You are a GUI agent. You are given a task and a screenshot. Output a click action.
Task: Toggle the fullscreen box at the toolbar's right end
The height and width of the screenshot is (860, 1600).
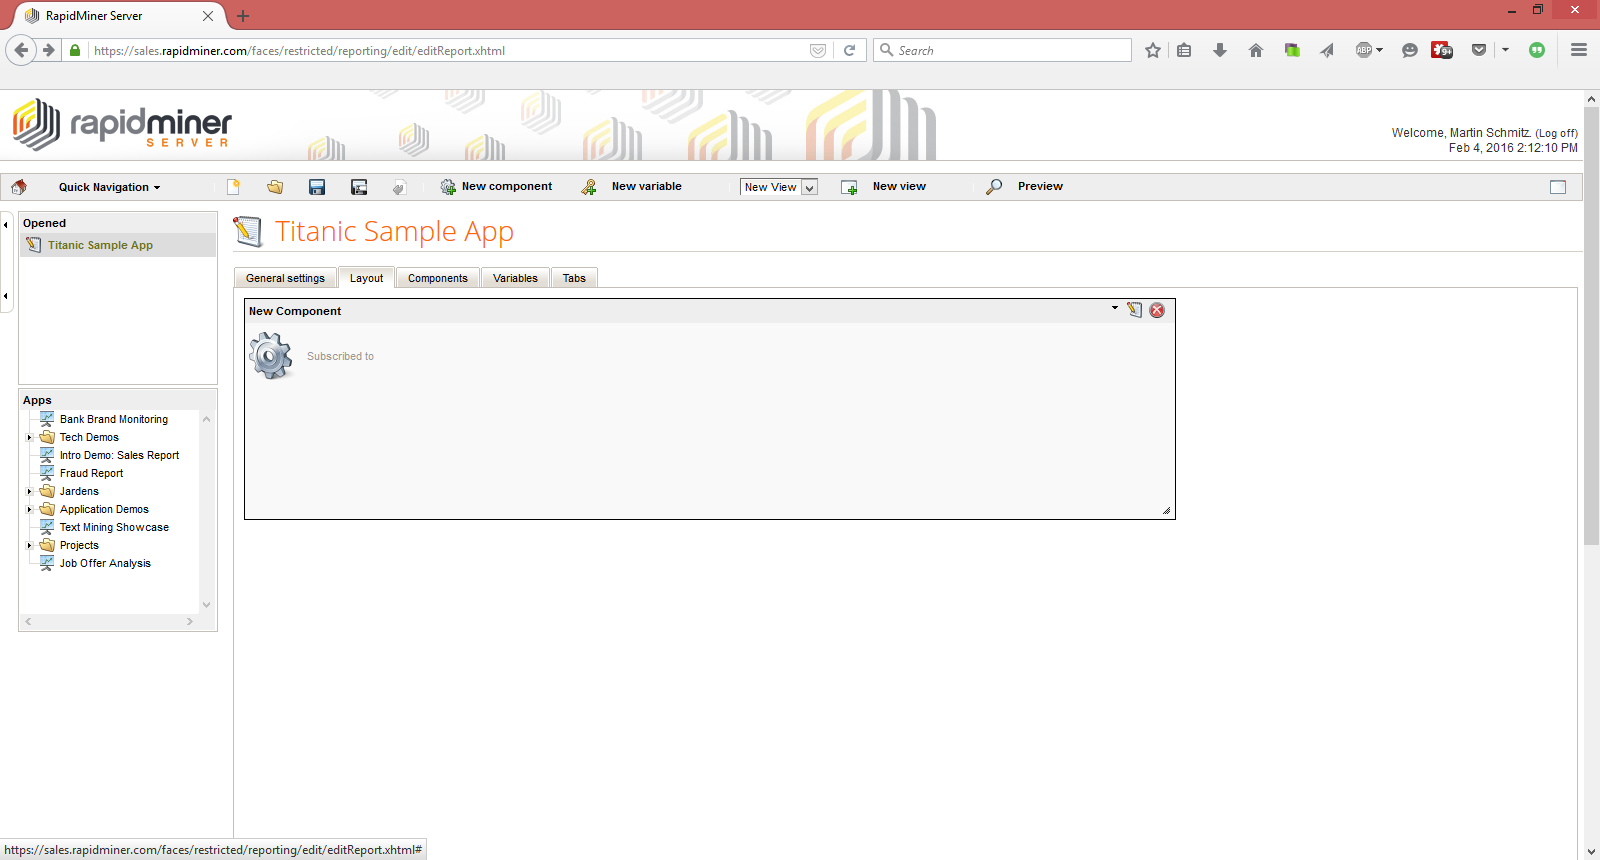[1557, 187]
